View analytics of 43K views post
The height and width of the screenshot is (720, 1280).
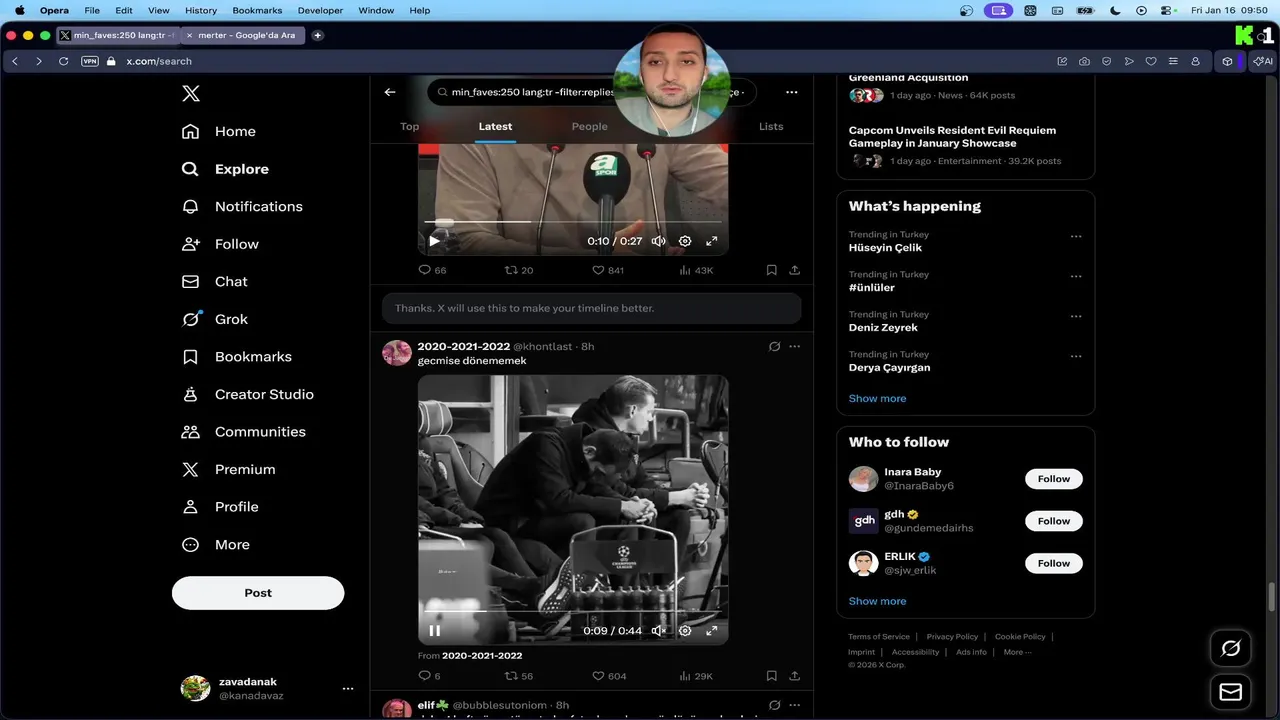point(696,270)
